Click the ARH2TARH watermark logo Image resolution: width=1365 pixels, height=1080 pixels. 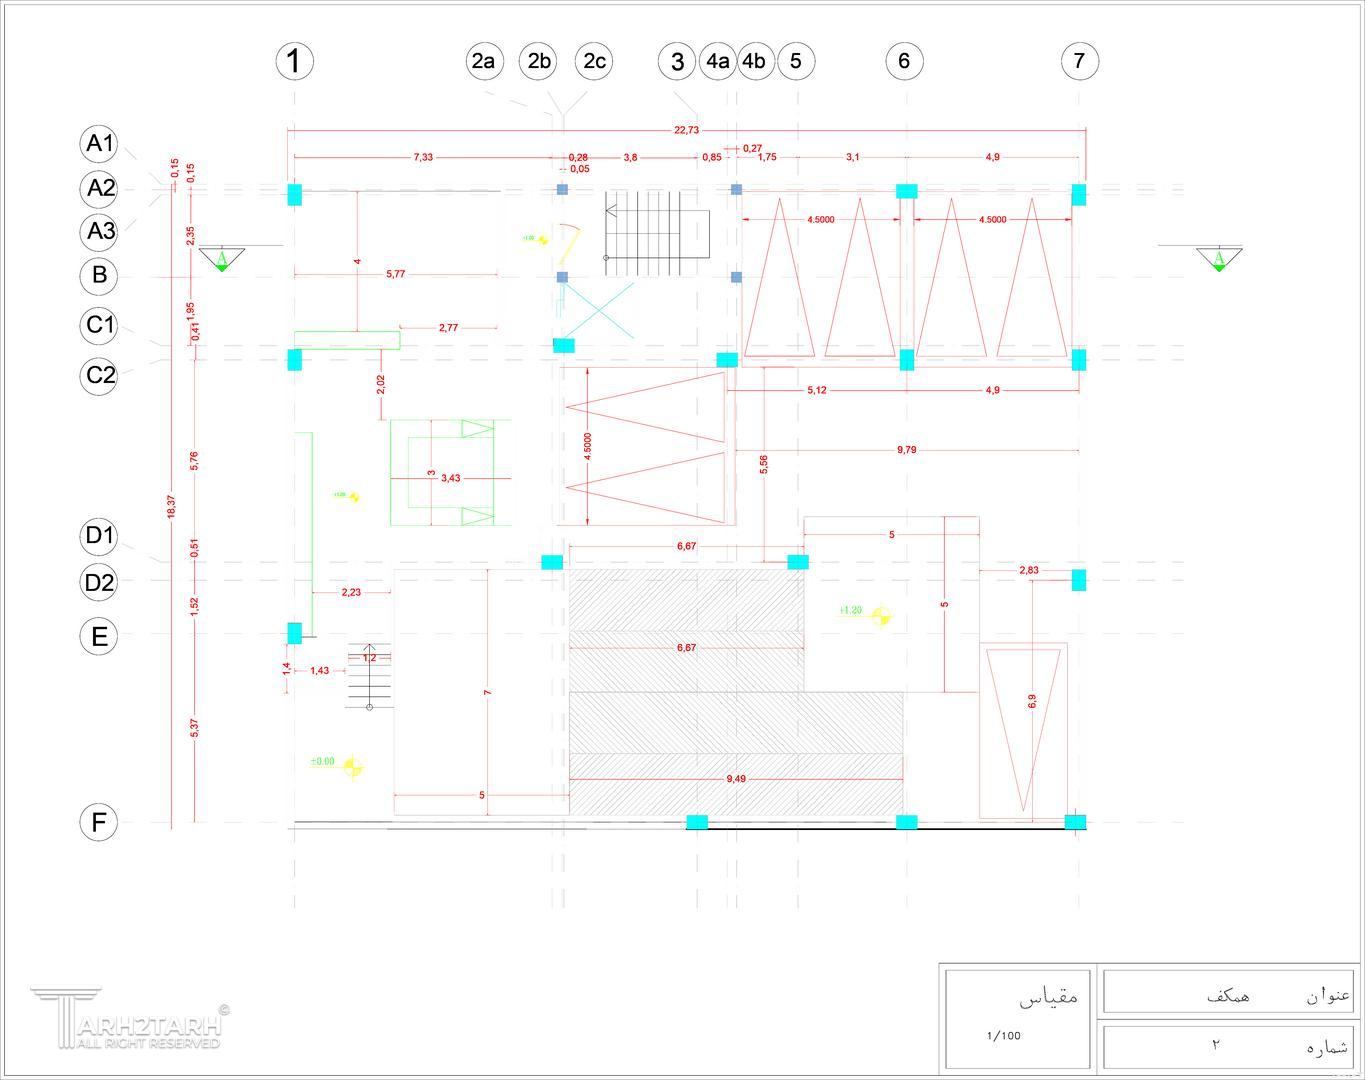point(128,1020)
